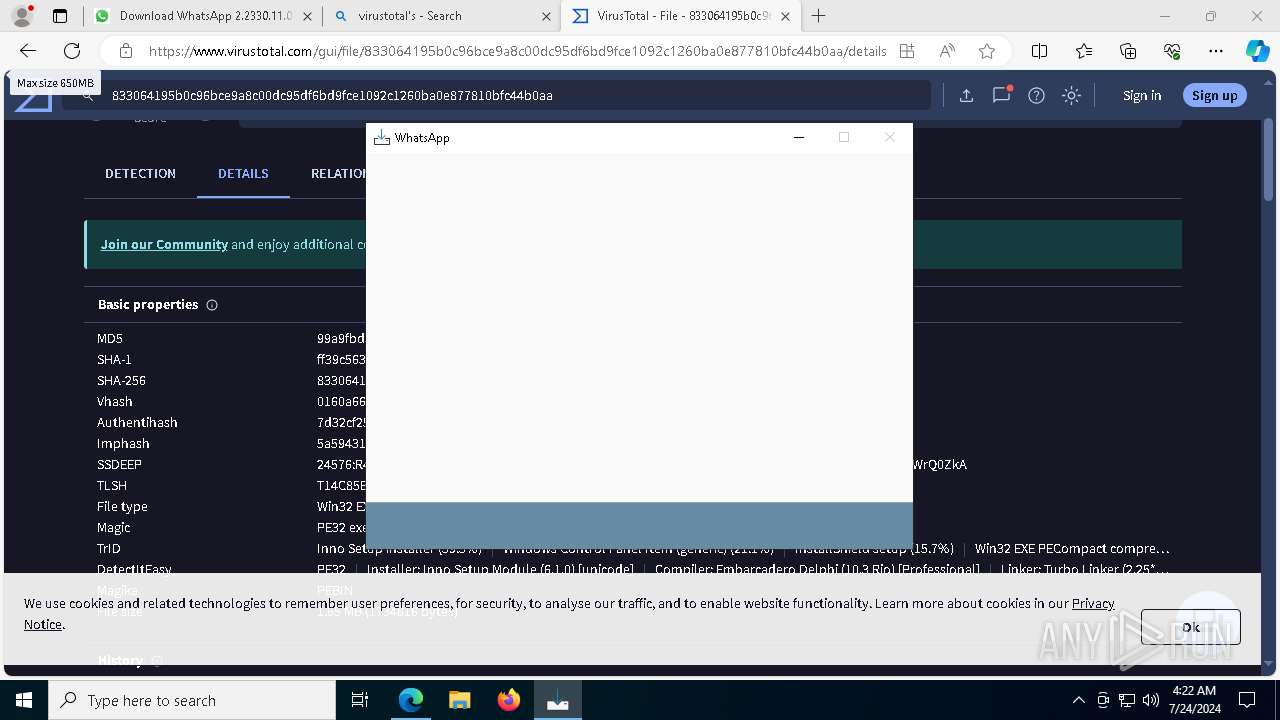Open volume control in tray
The width and height of the screenshot is (1280, 720).
tap(1151, 700)
